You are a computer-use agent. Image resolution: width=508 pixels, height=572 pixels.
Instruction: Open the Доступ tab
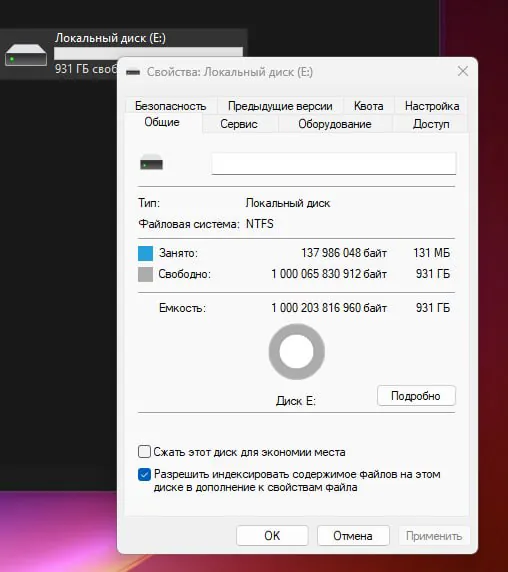tap(431, 124)
